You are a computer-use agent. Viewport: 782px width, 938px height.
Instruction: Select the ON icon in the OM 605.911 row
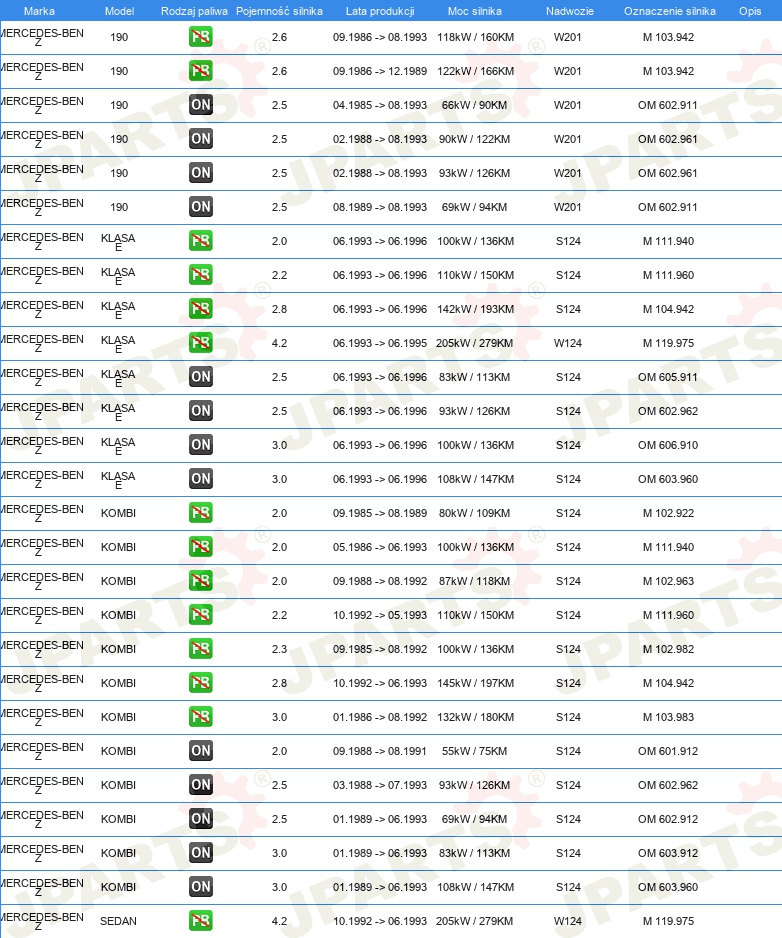click(200, 377)
